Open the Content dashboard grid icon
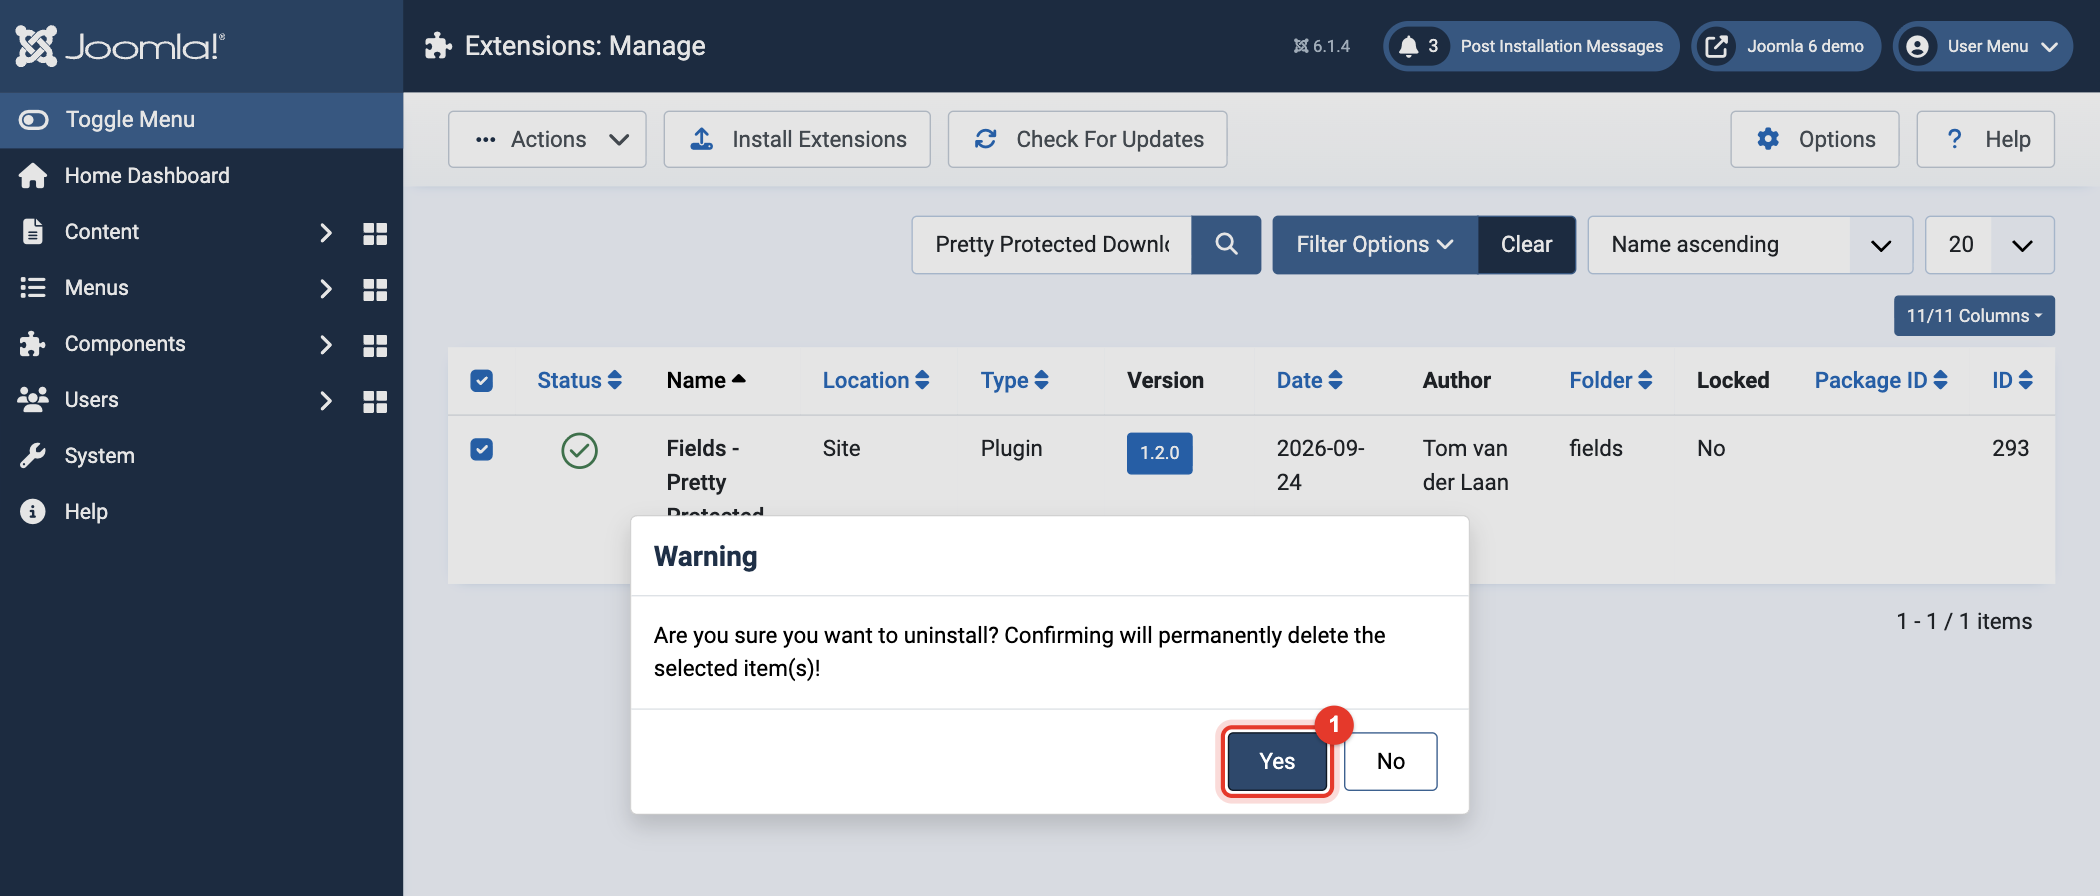 pyautogui.click(x=375, y=233)
